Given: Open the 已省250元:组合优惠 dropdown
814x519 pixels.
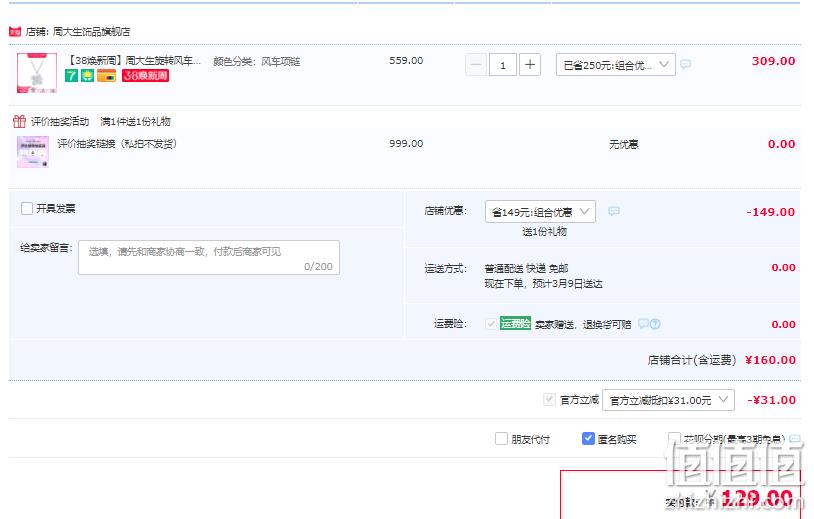Looking at the screenshot, I should 616,65.
